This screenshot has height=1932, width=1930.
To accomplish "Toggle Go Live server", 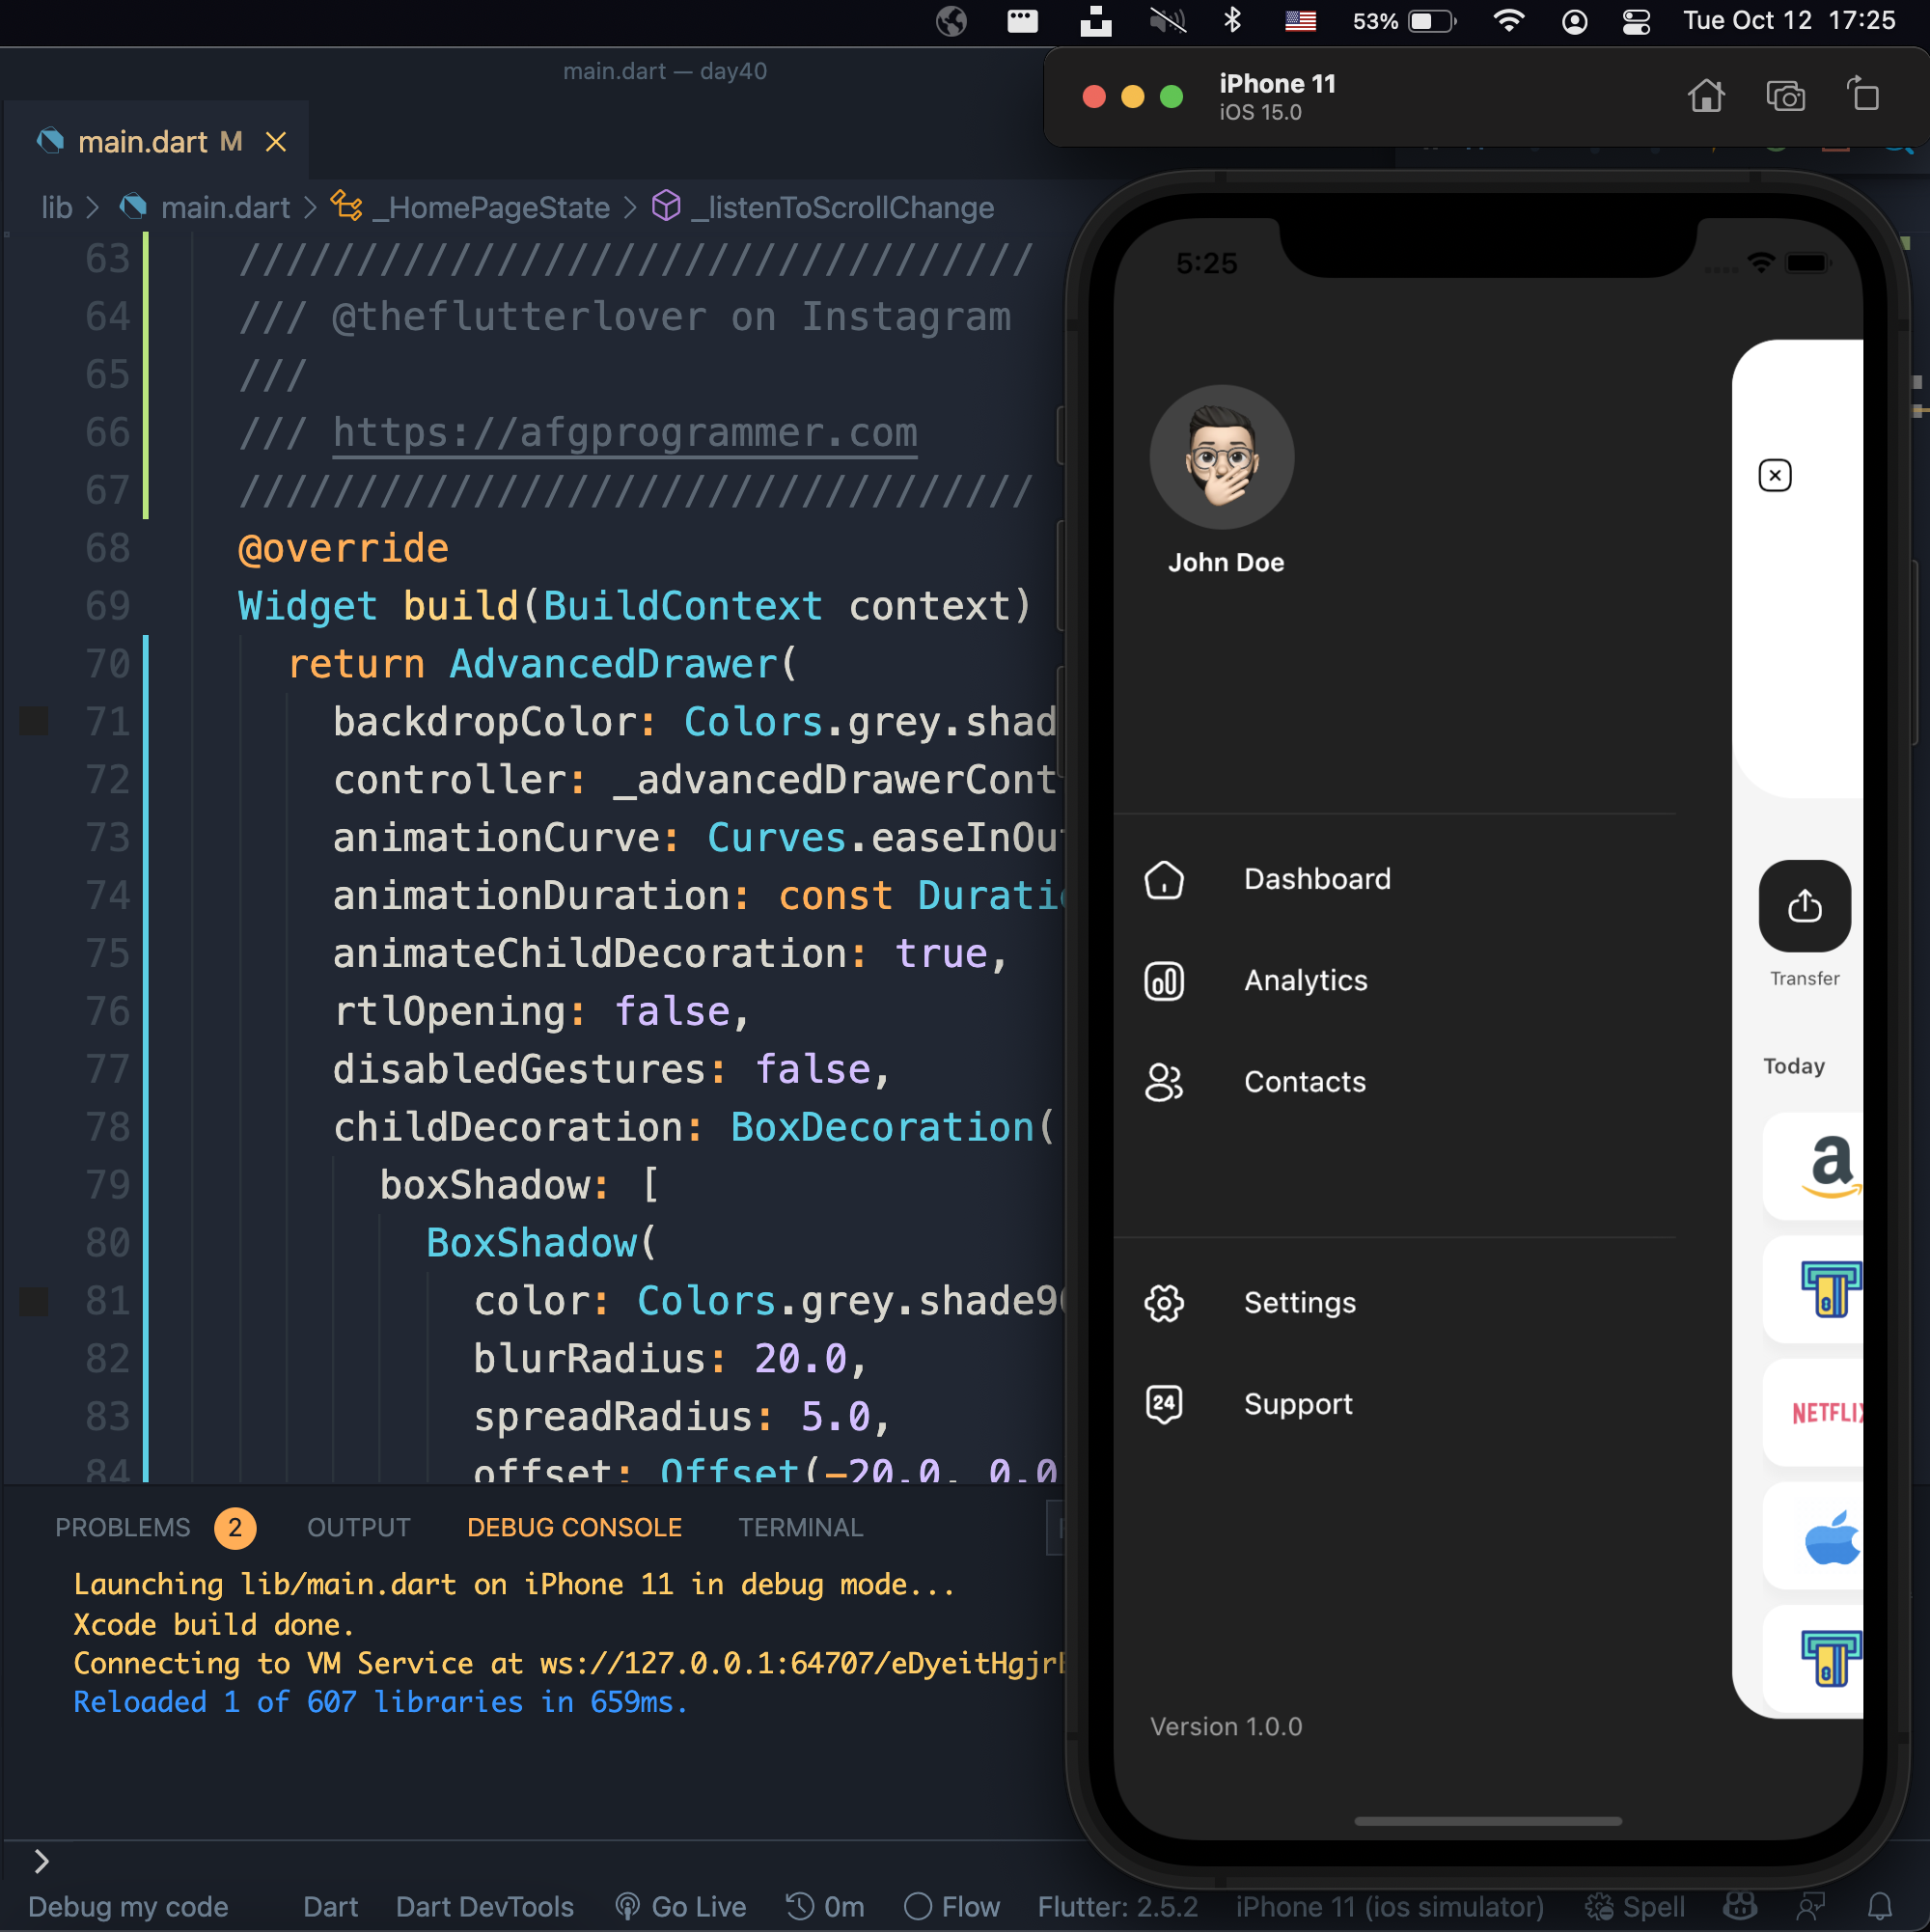I will pos(681,1906).
